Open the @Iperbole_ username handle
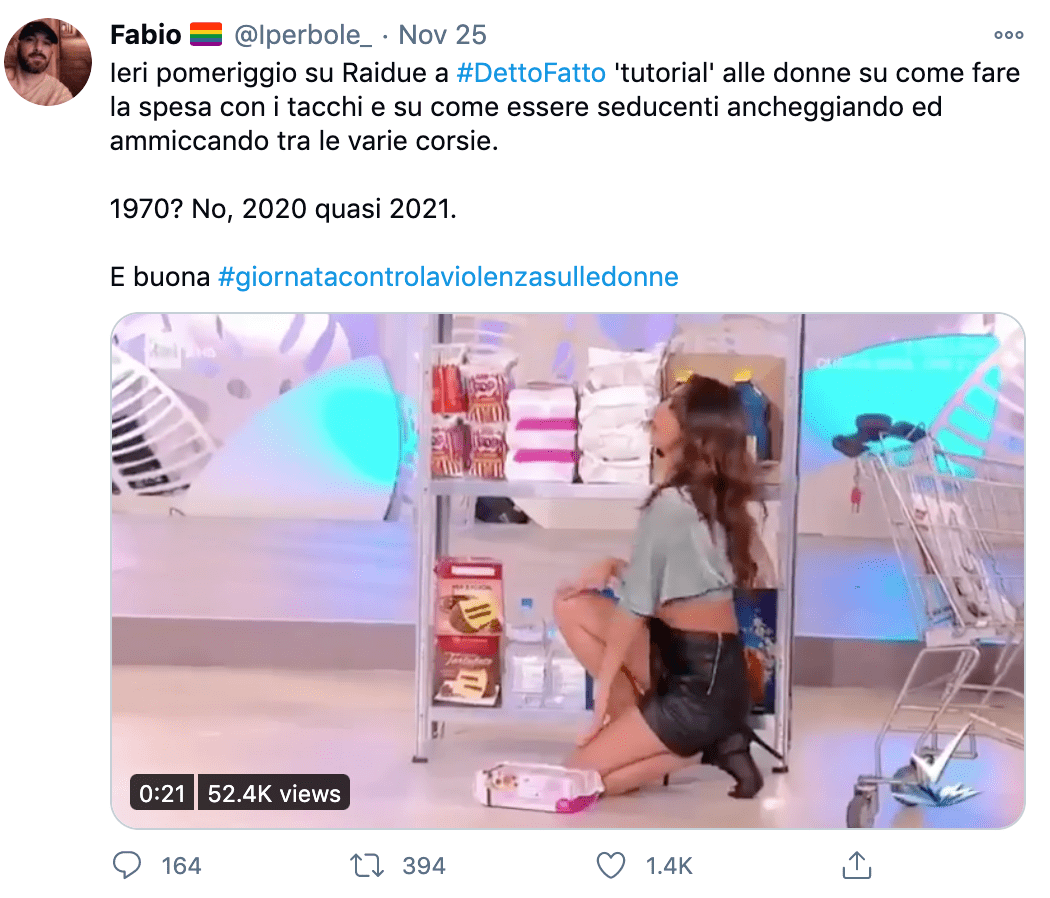Image resolution: width=1050 pixels, height=898 pixels. click(303, 35)
